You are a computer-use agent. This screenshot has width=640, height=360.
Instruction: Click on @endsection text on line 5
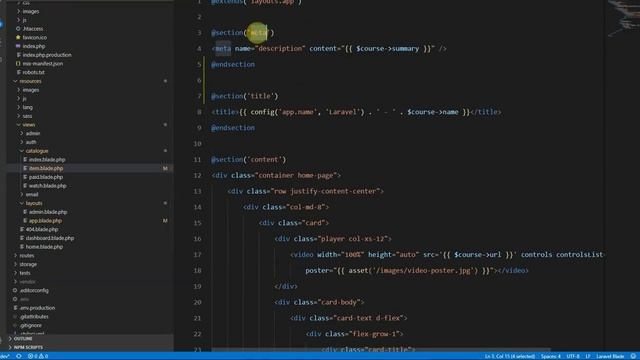[233, 64]
